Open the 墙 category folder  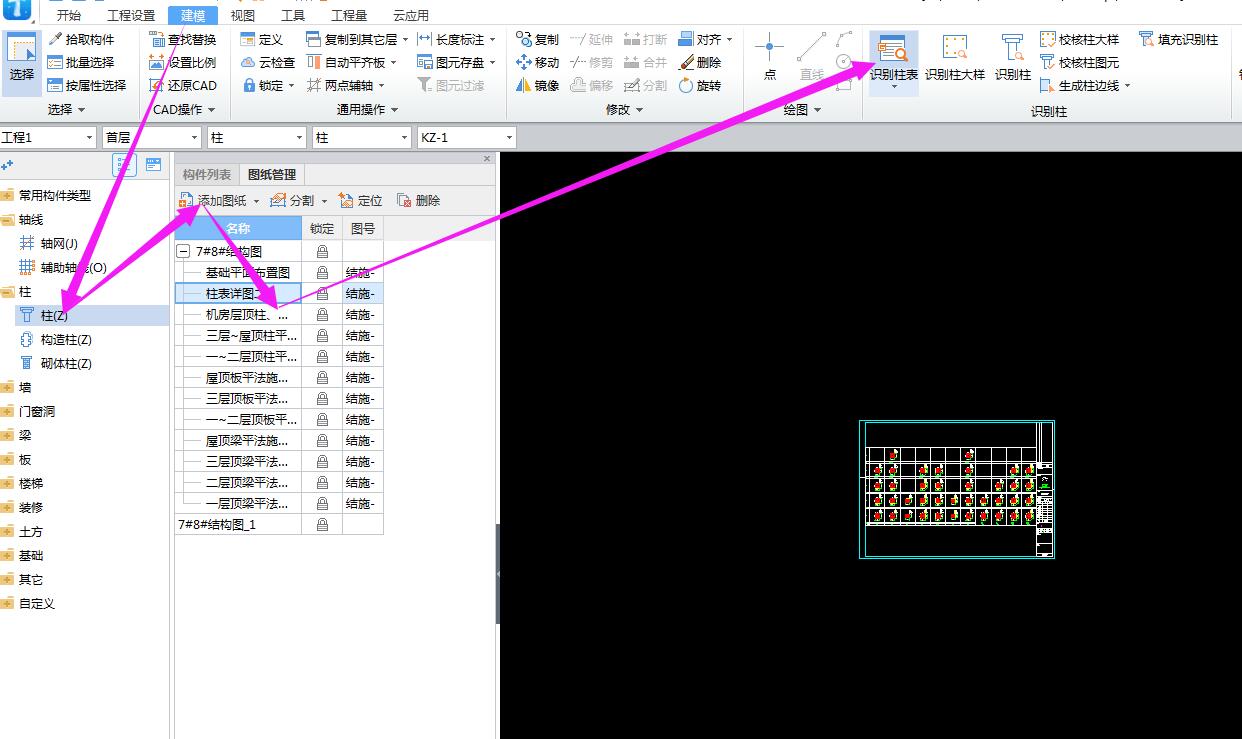coord(16,387)
